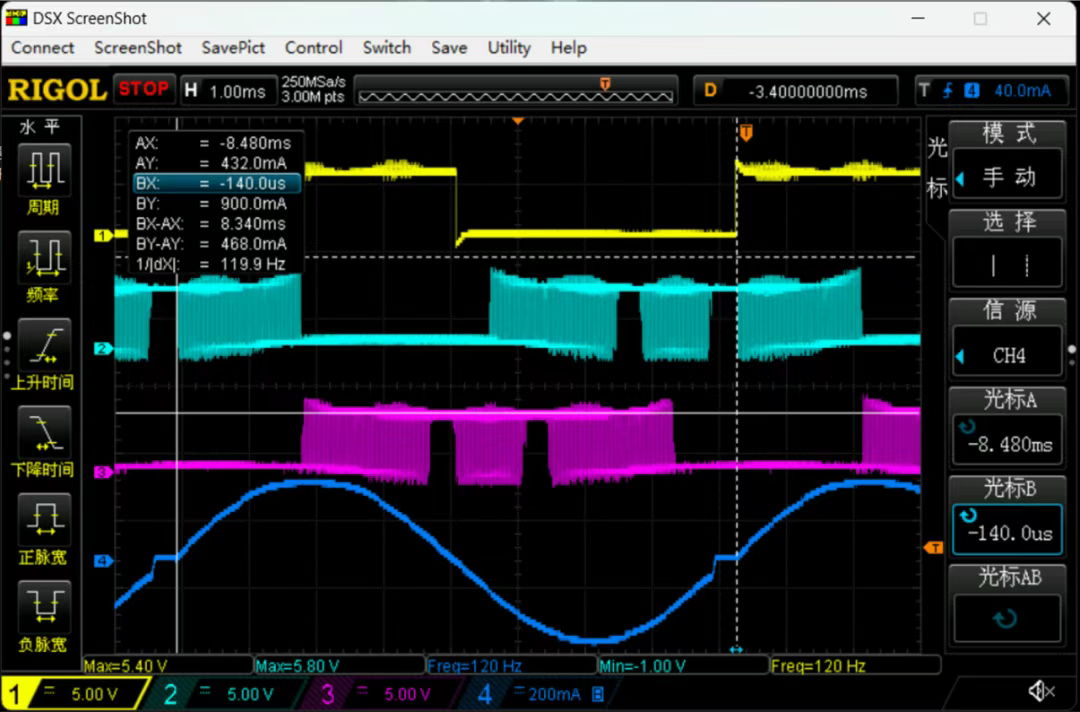Image resolution: width=1080 pixels, height=712 pixels.
Task: Select the Negative Pulse Width (负脉宽) icon
Action: point(42,606)
